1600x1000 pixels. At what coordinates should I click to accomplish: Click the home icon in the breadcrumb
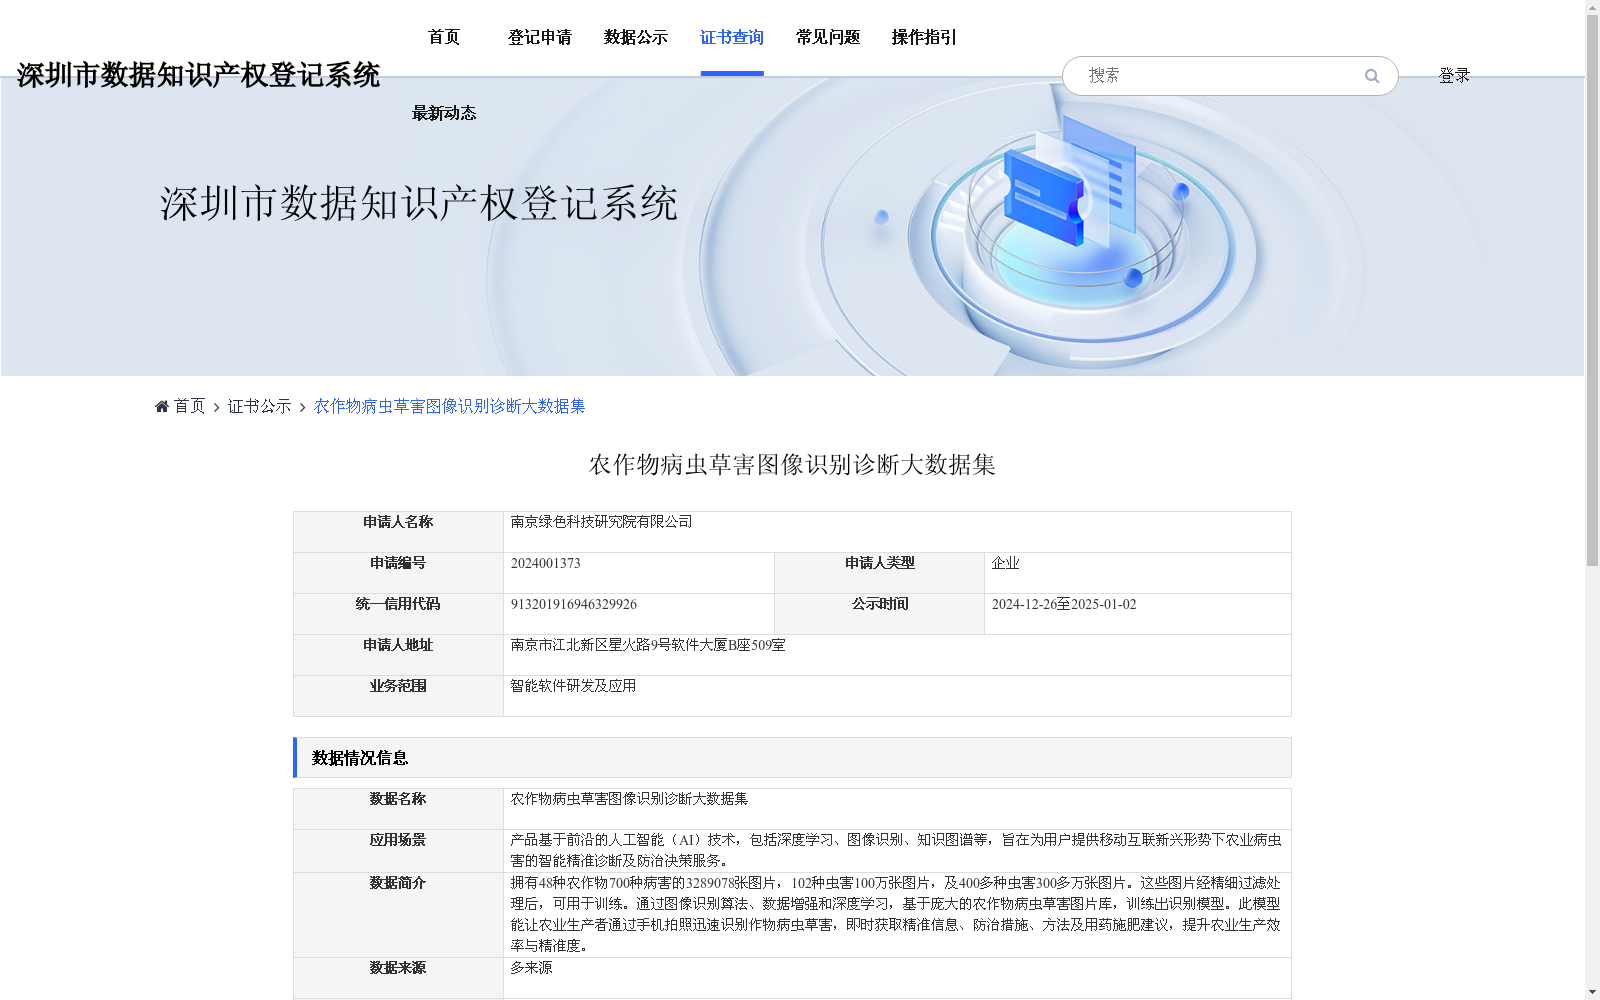[162, 405]
